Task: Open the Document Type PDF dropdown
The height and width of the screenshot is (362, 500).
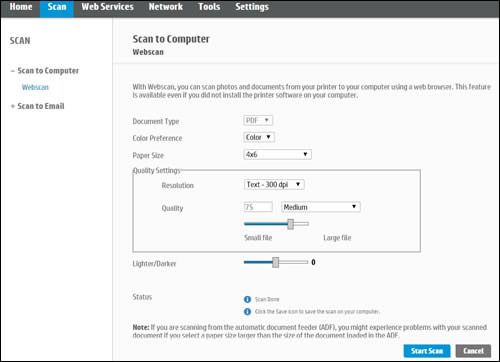Action: click(x=258, y=120)
